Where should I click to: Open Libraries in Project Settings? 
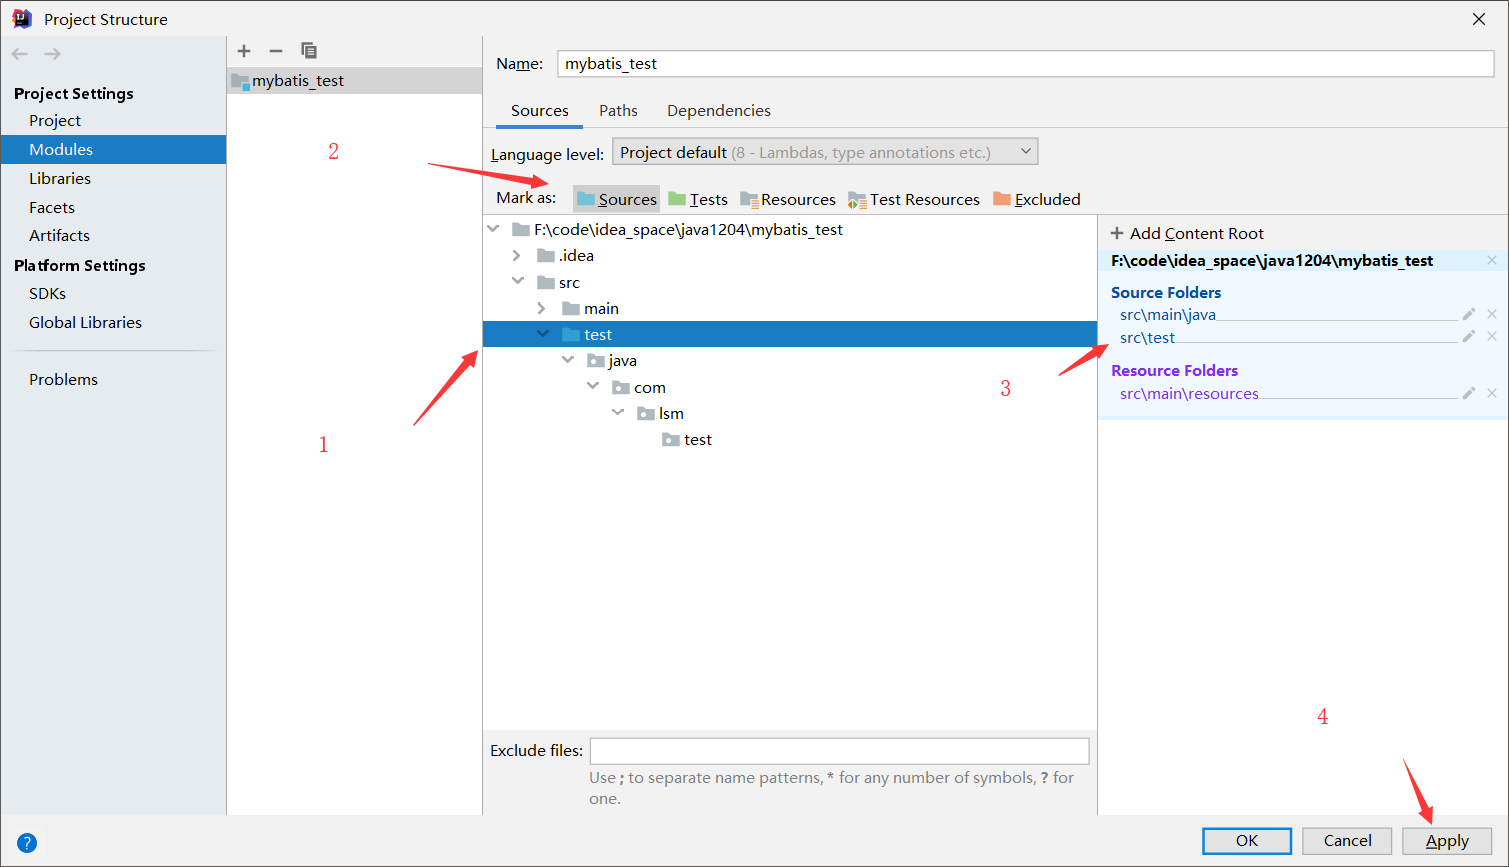[60, 178]
